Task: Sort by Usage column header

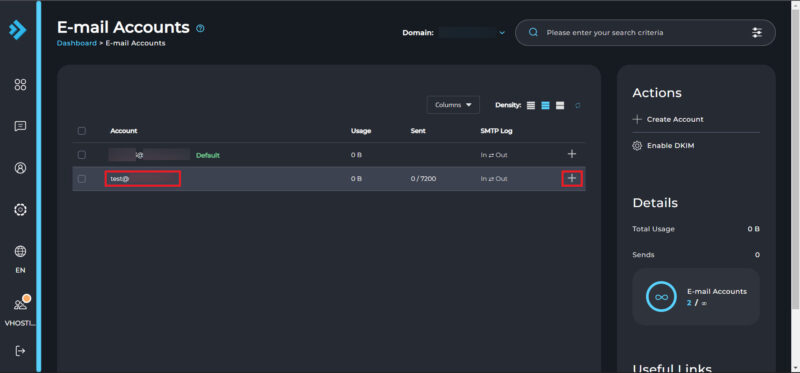Action: 361,131
